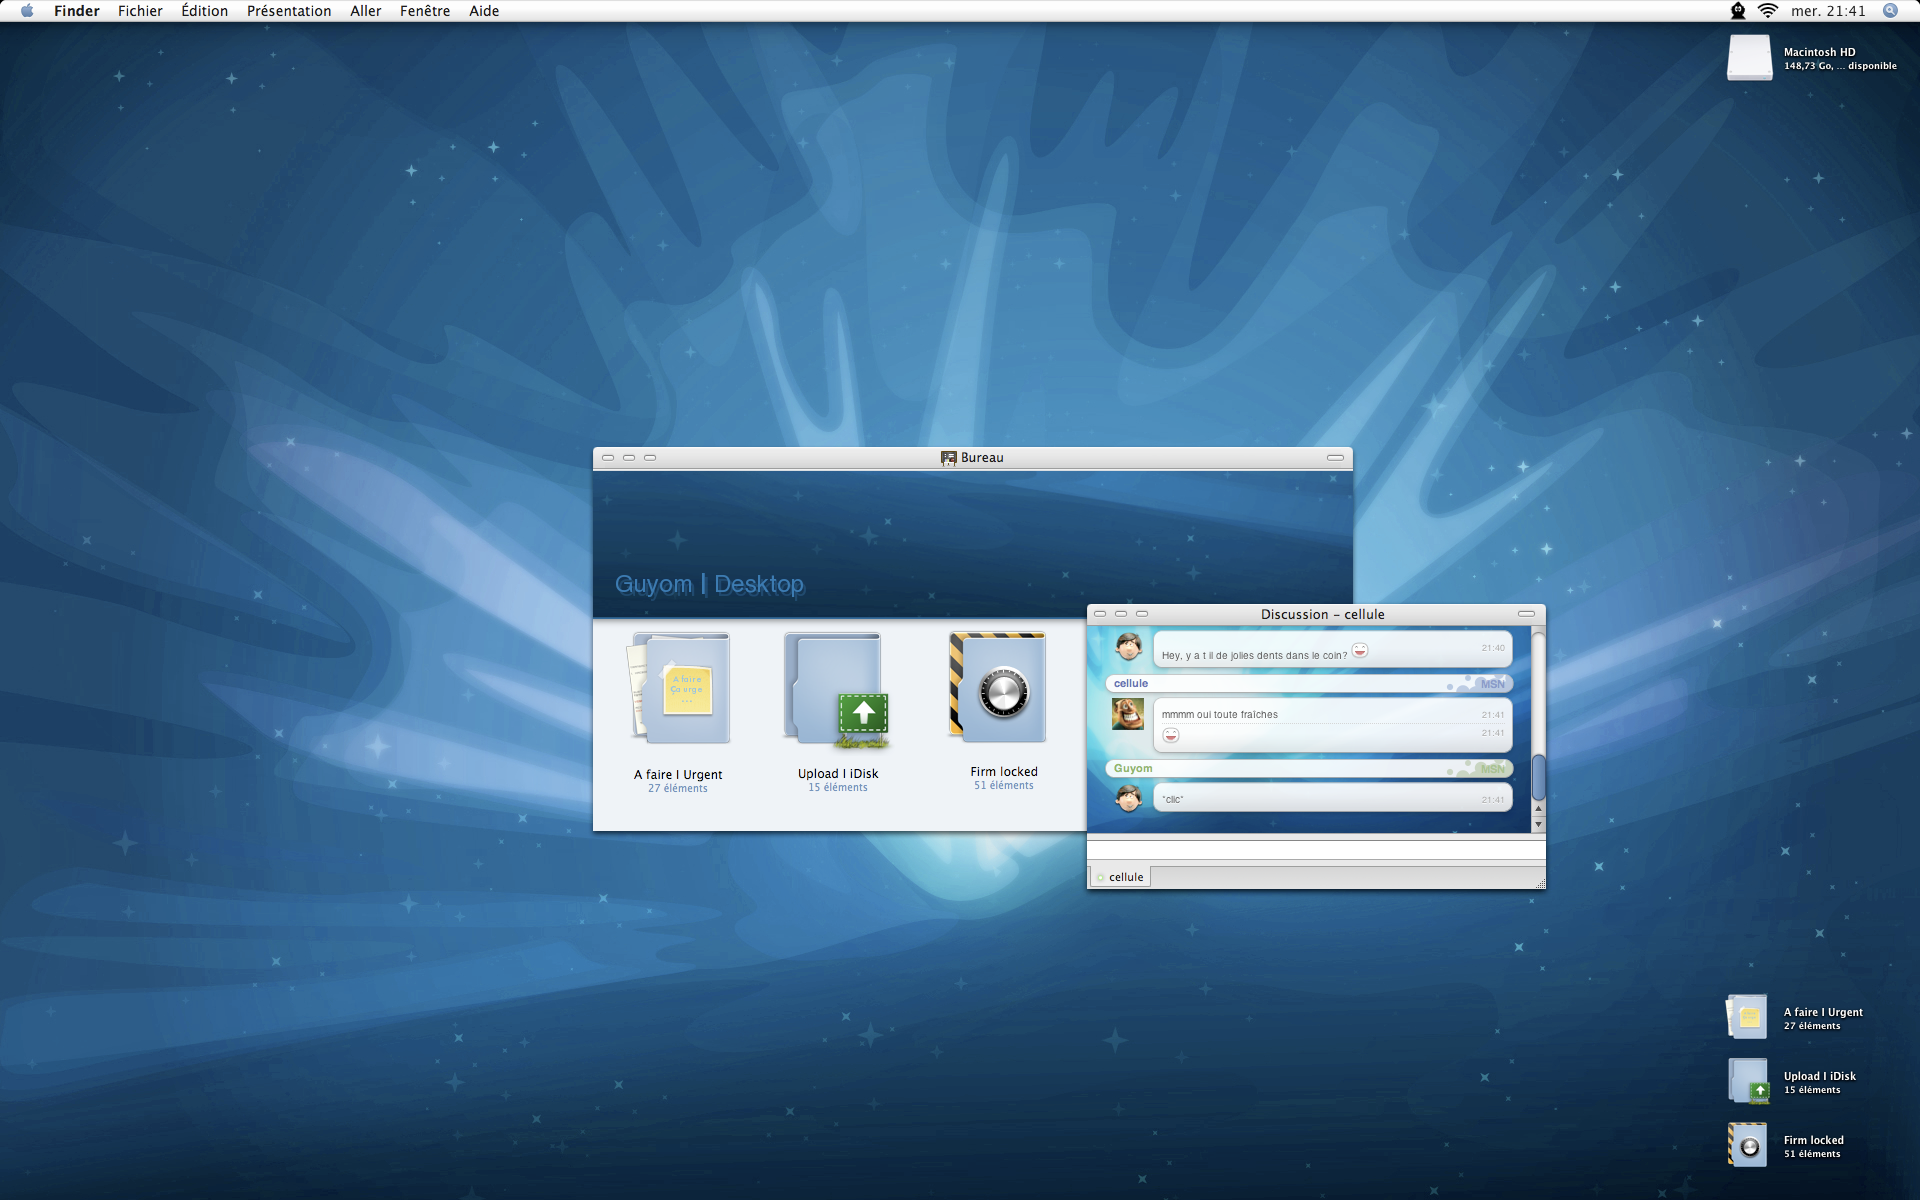Select the Upload | iDisk folder in Bureau window
This screenshot has height=1200, width=1920.
coord(837,690)
